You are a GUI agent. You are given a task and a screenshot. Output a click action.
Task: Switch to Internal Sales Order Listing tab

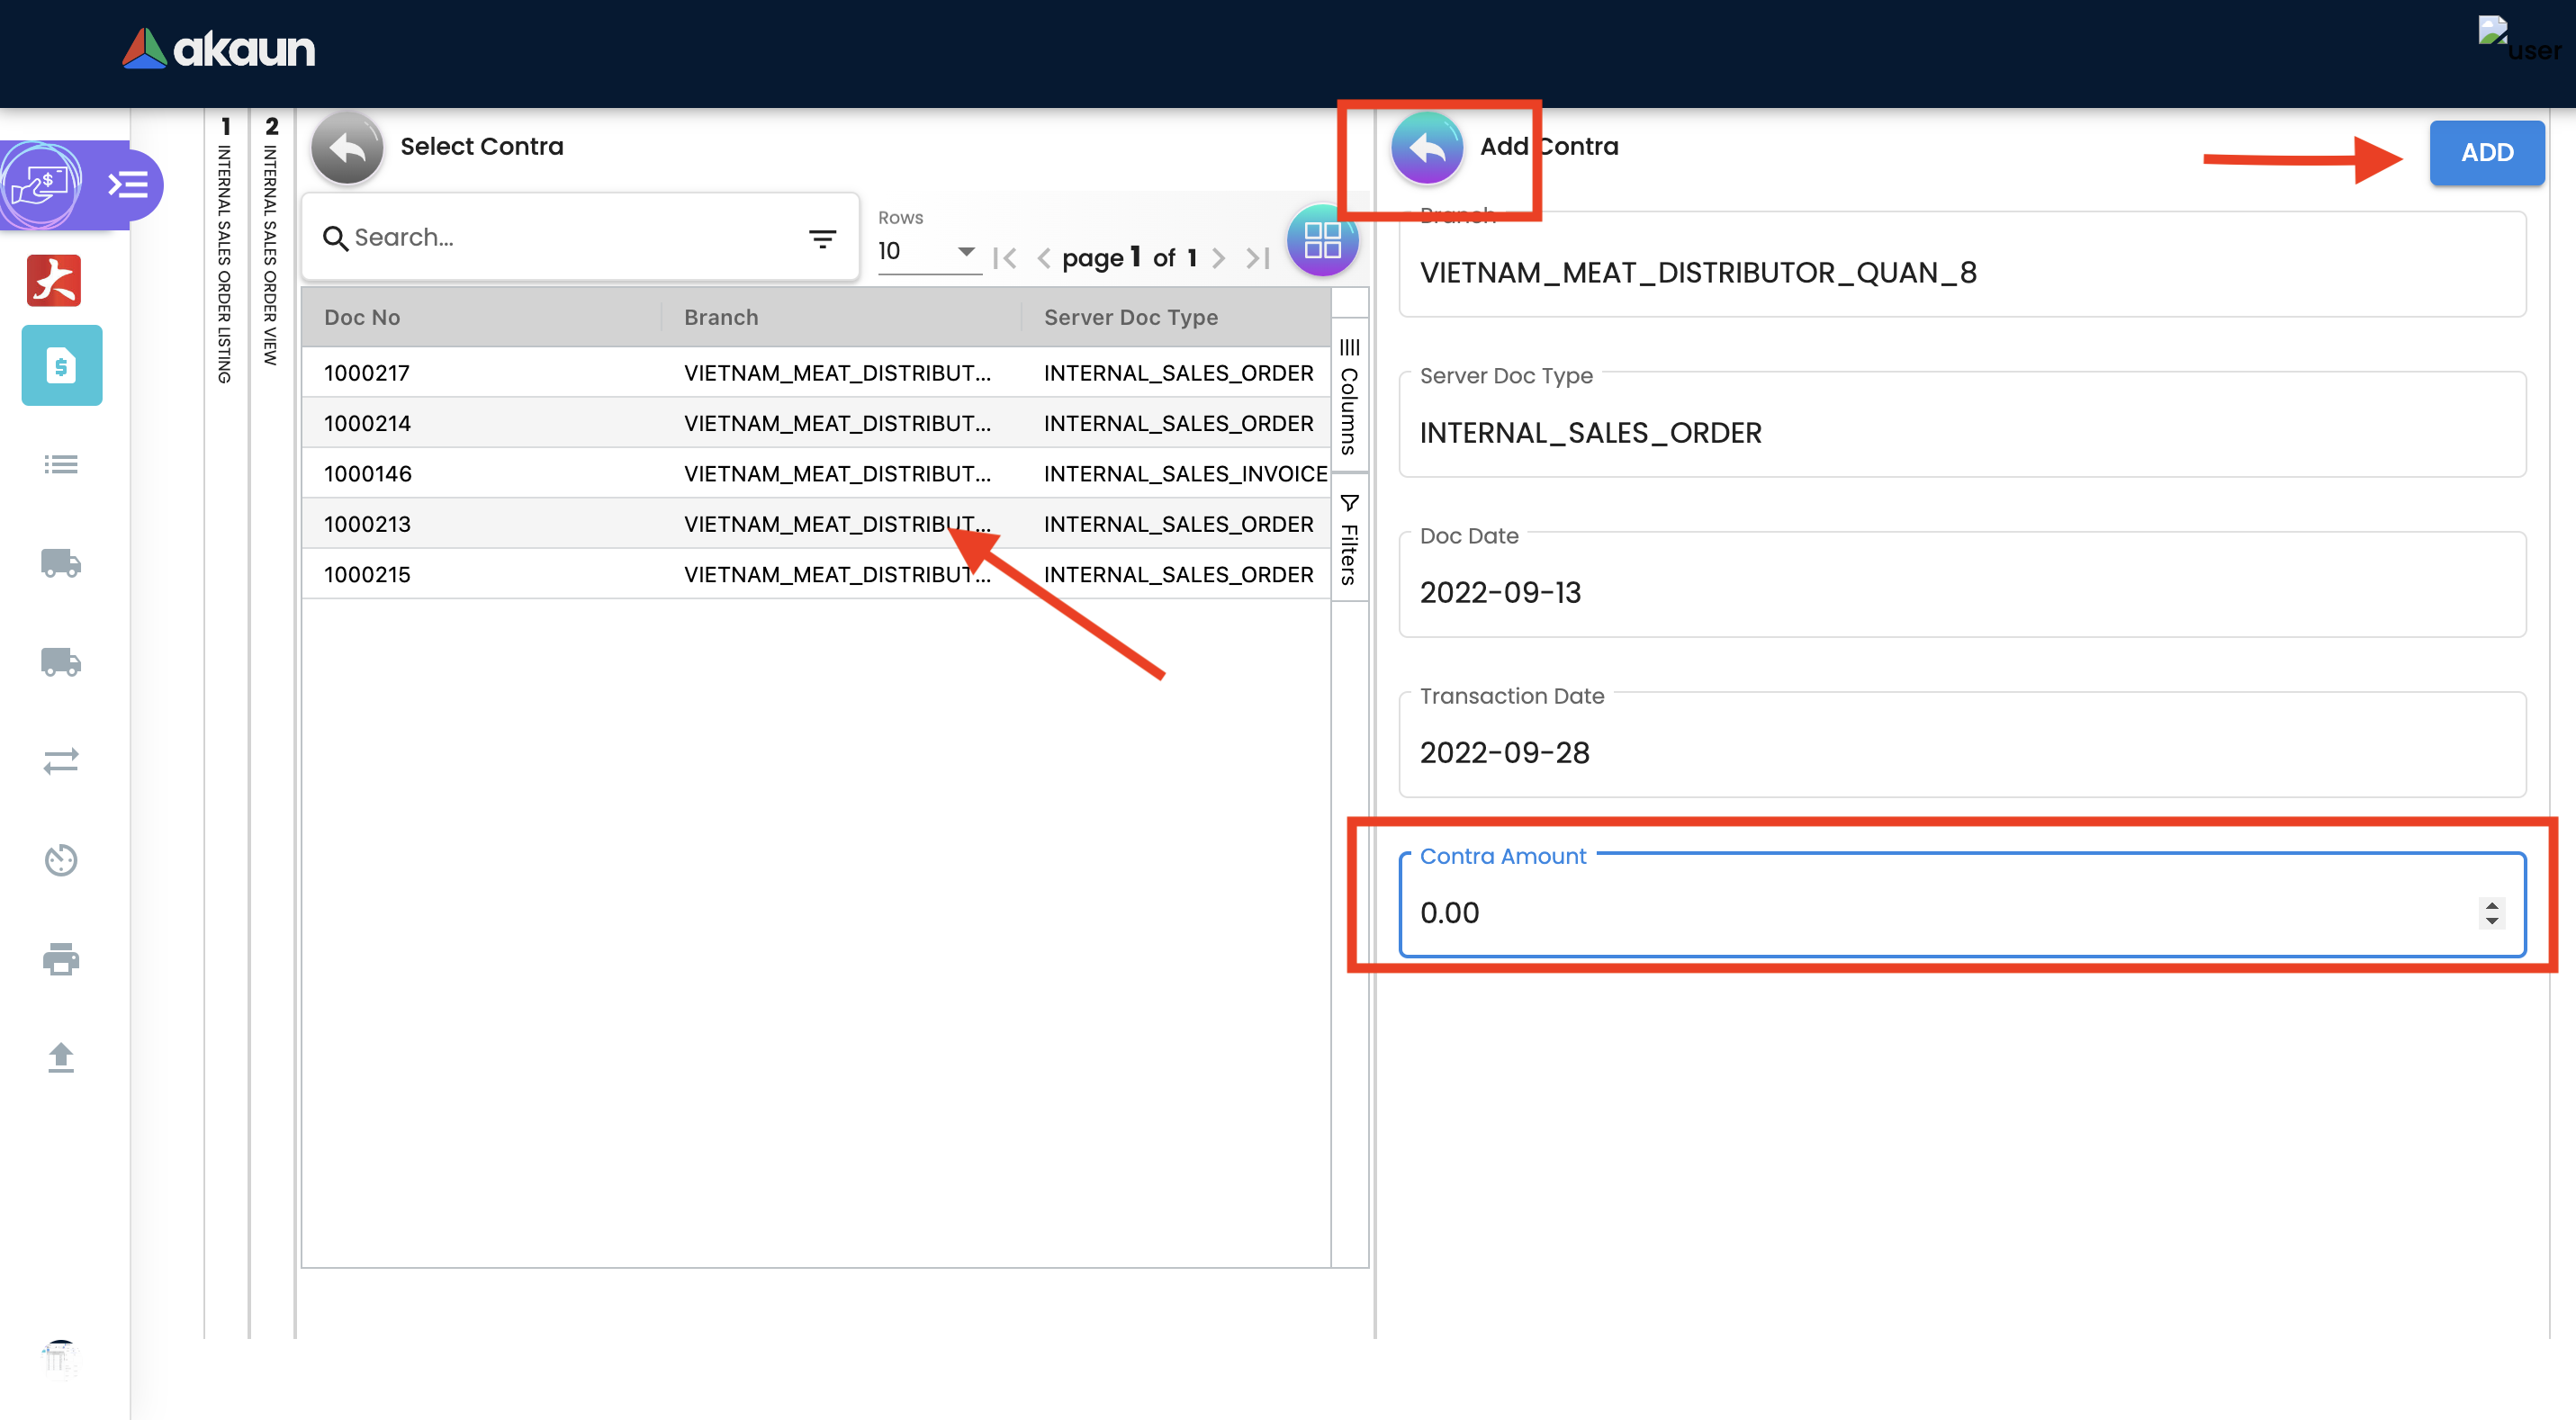pos(225,250)
